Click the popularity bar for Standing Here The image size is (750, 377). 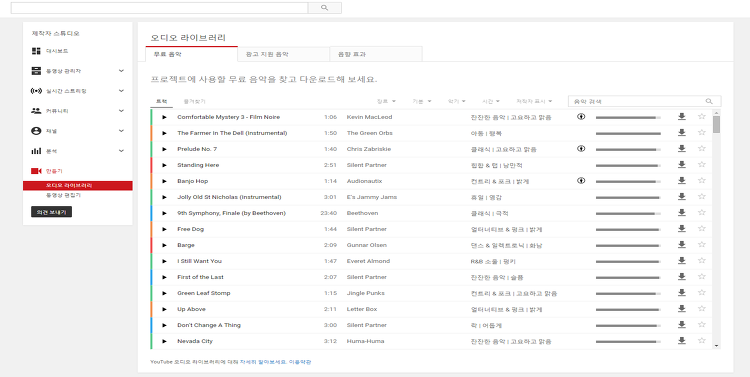[628, 166]
